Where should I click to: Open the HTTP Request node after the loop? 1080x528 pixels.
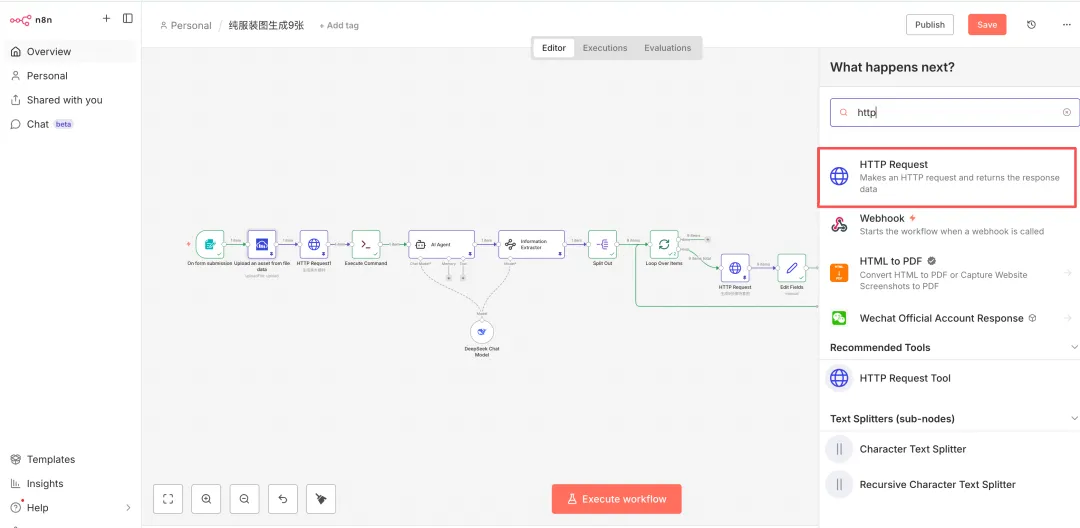coord(735,268)
